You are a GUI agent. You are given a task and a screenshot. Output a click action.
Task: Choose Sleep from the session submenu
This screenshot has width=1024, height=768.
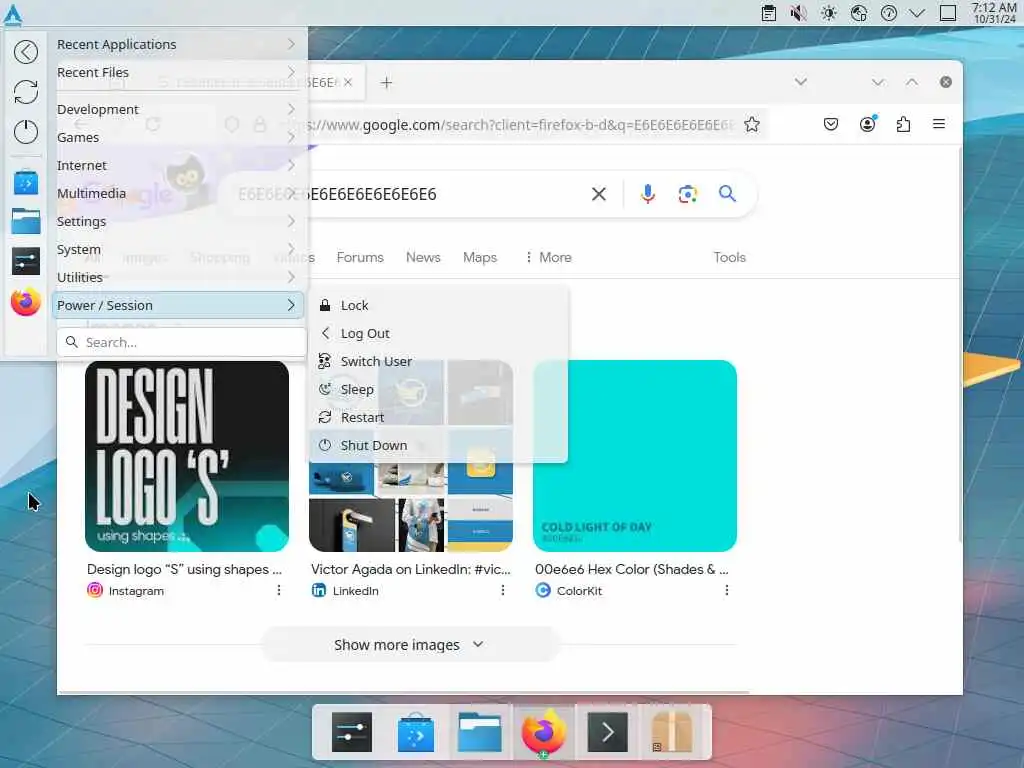(438, 390)
